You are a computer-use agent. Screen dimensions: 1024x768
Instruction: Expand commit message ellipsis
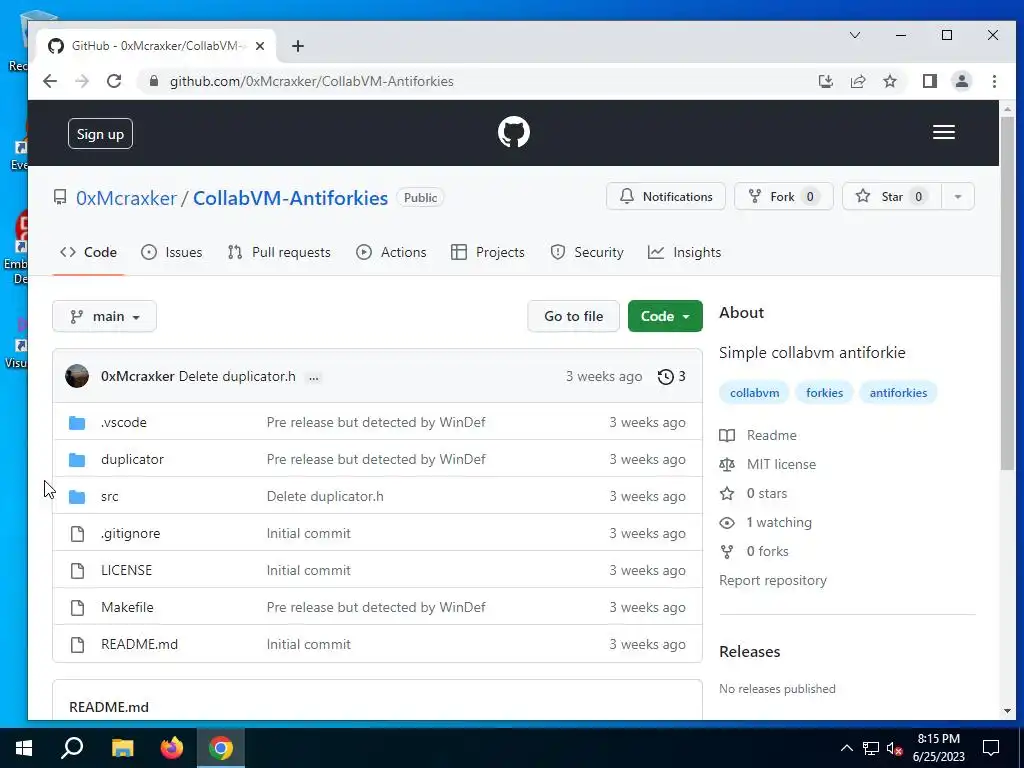pos(313,377)
